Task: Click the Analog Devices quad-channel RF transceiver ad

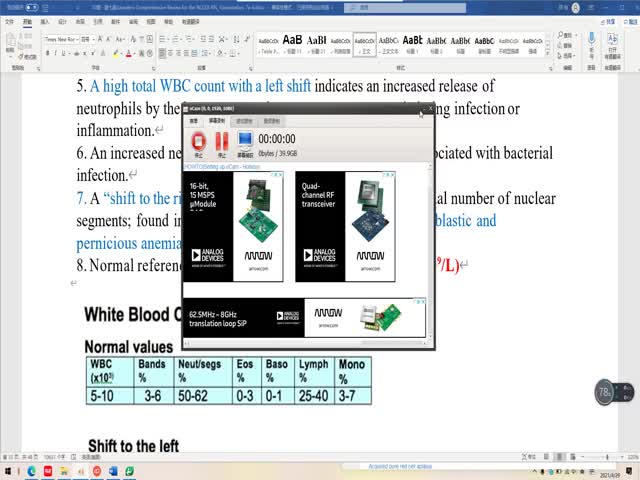Action: click(x=345, y=226)
